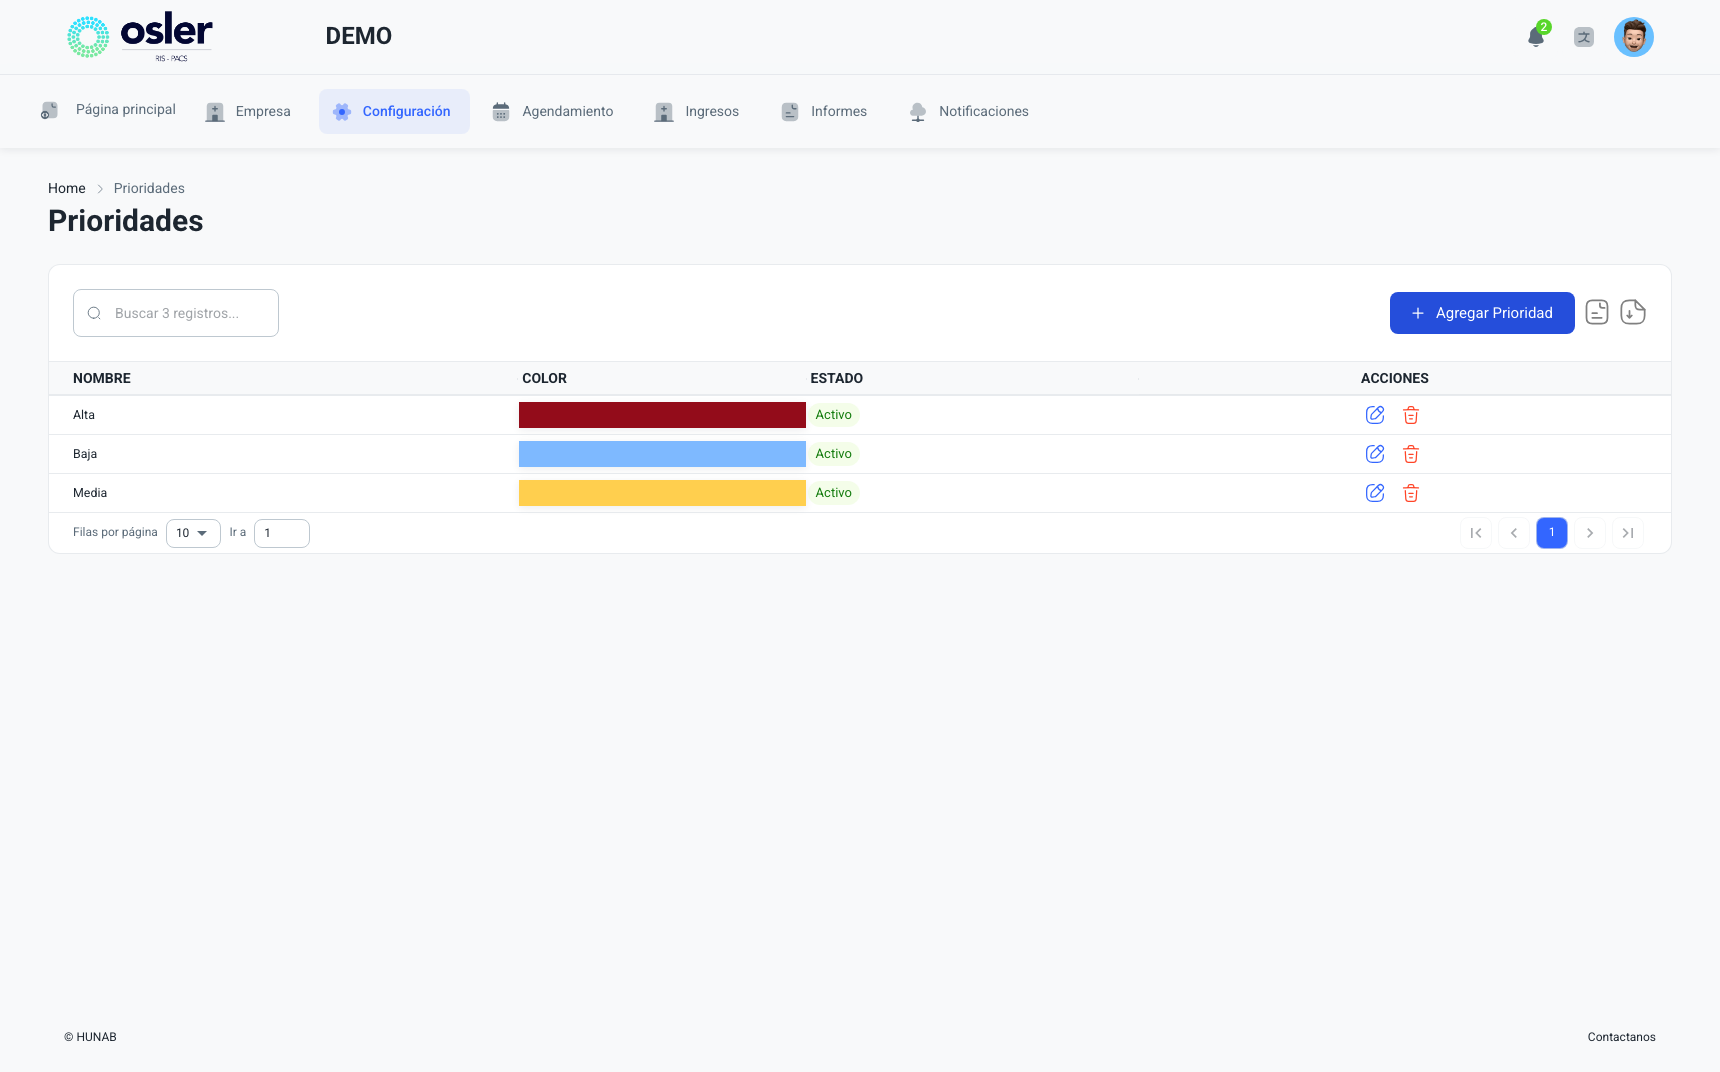Open the rows per page dropdown
The height and width of the screenshot is (1072, 1720).
193,533
